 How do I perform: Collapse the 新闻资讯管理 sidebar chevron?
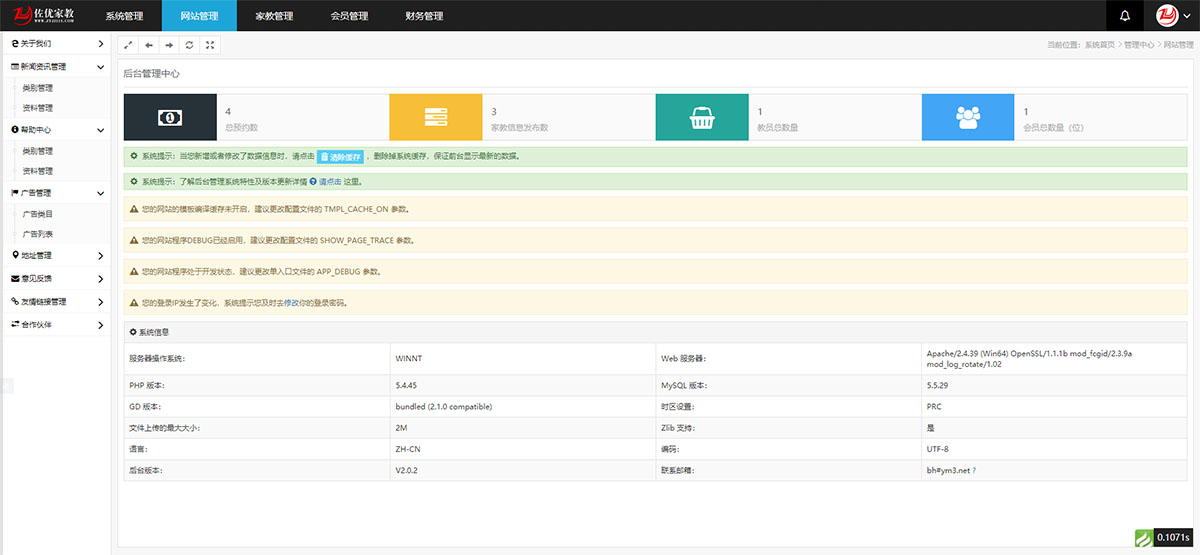[x=101, y=67]
